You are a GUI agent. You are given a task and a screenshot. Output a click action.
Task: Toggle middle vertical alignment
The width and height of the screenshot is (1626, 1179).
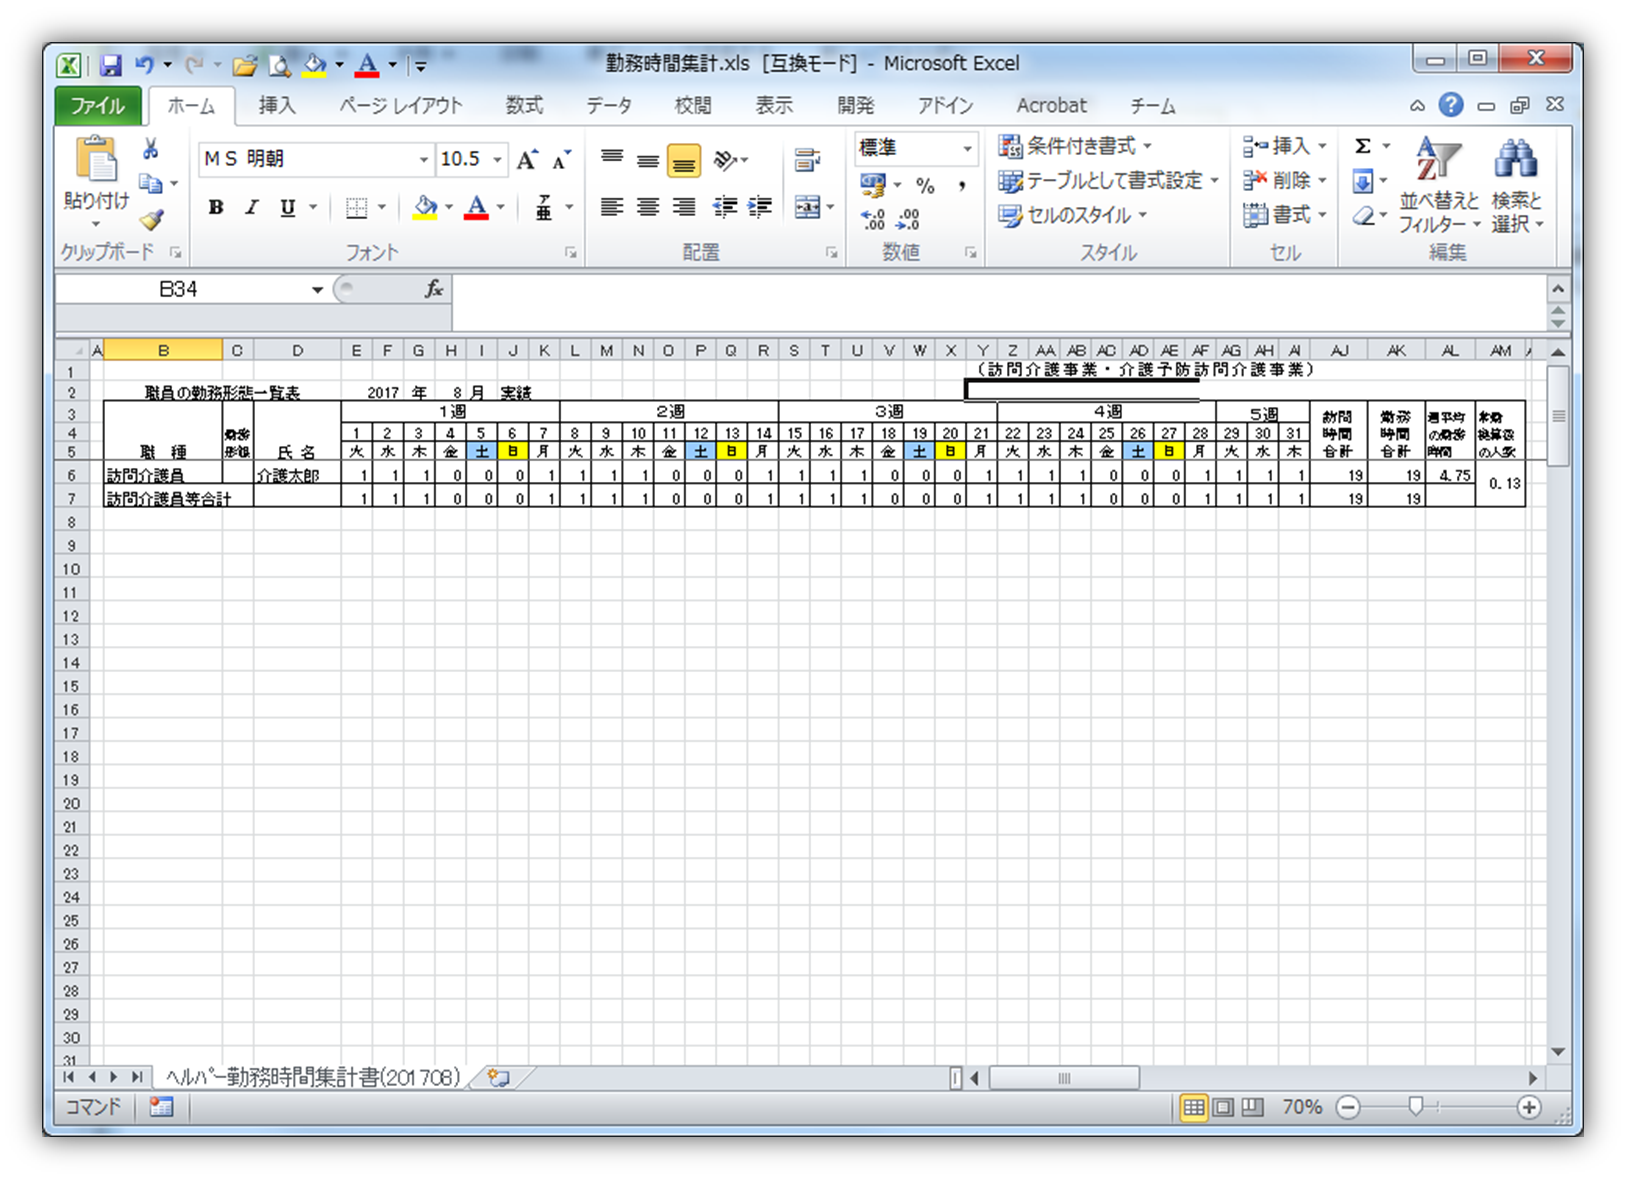coord(648,160)
